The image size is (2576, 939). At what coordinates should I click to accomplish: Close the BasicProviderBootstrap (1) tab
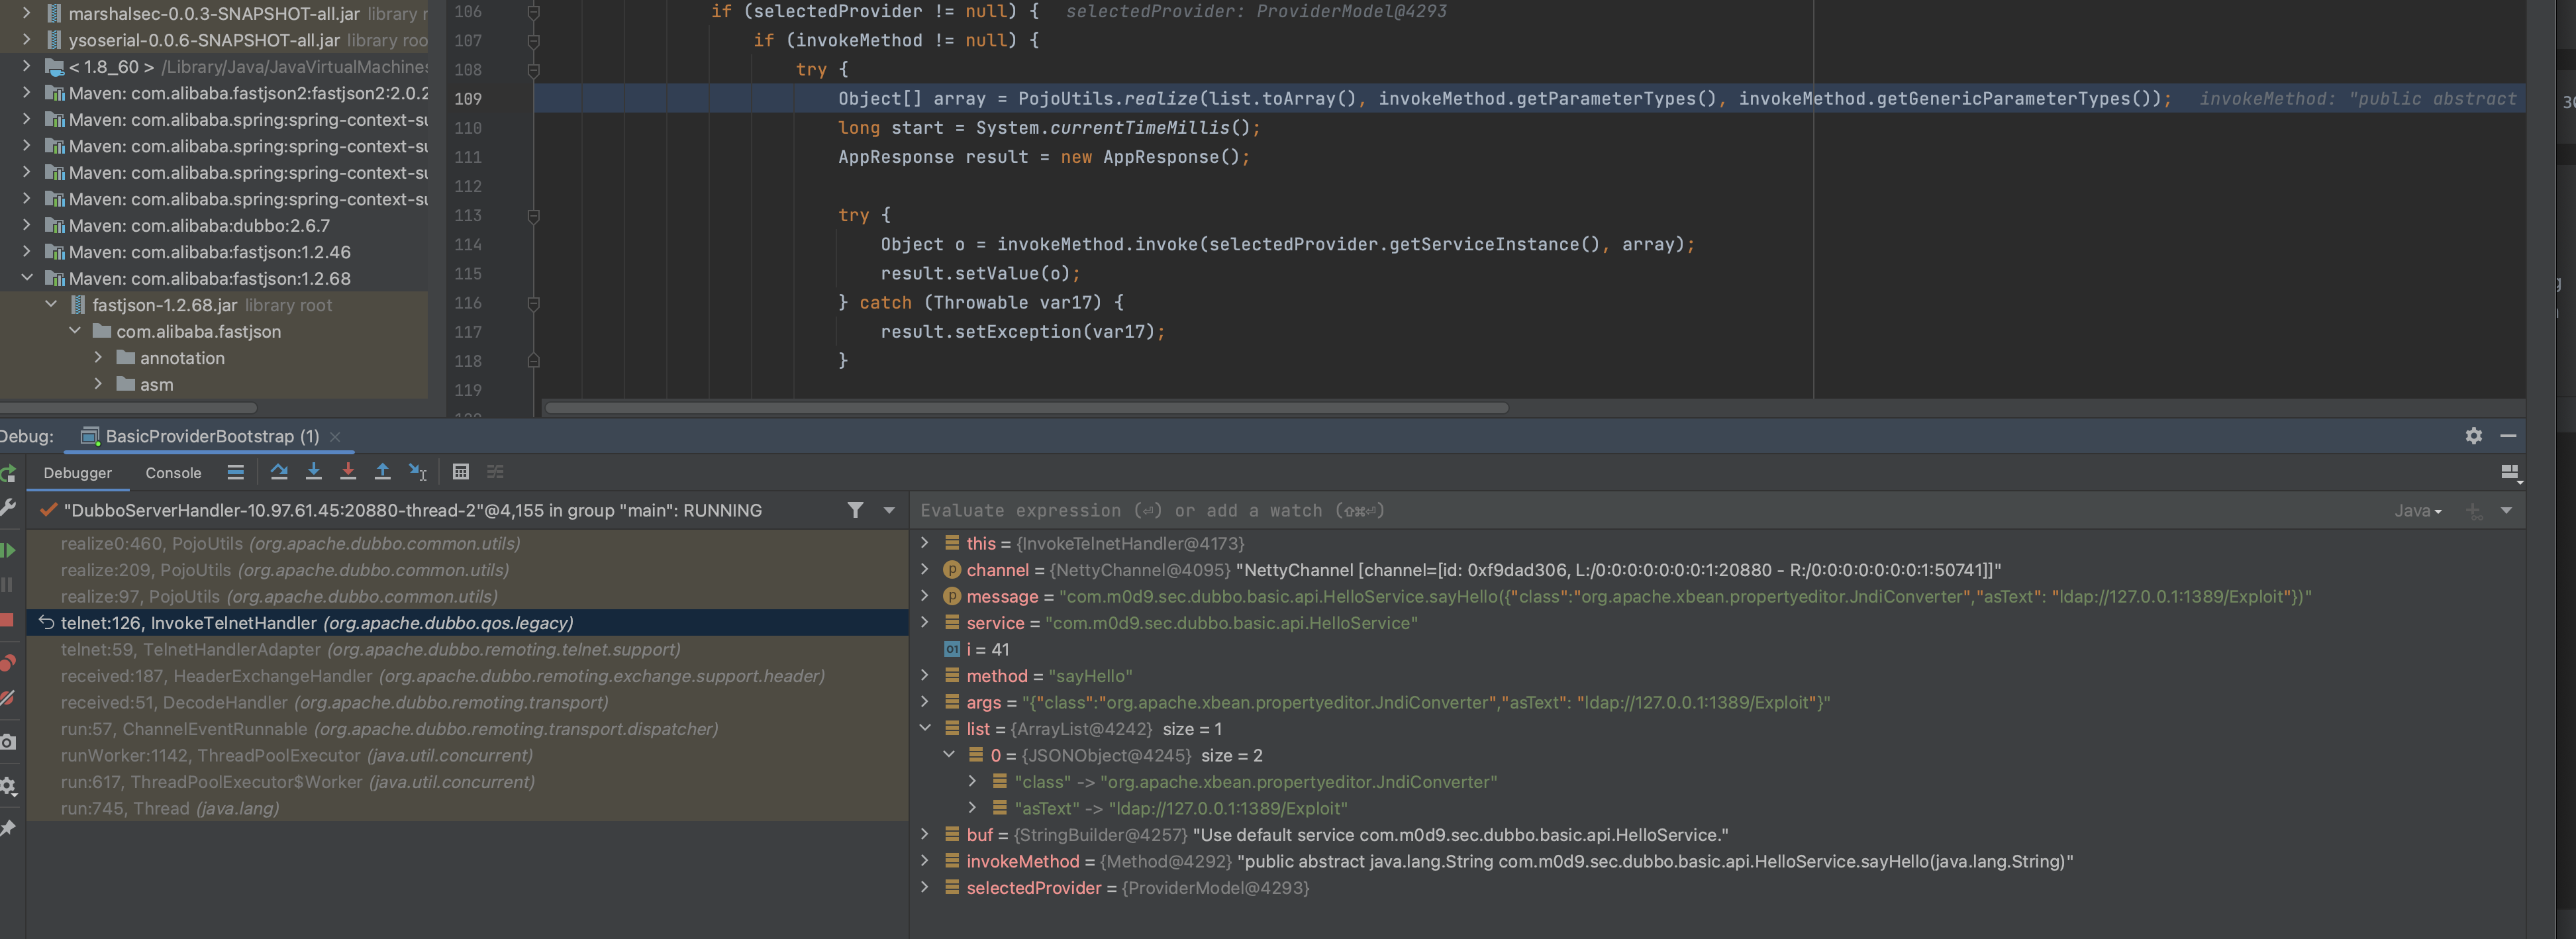click(336, 437)
